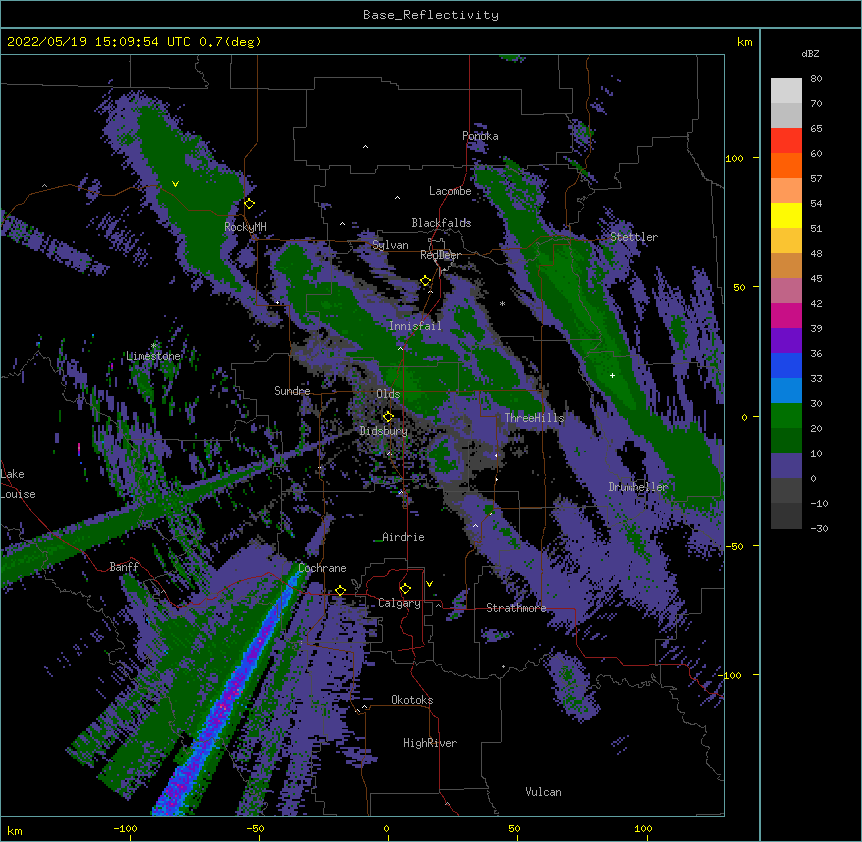Click the RockyMH label
This screenshot has height=842, width=862.
(245, 227)
